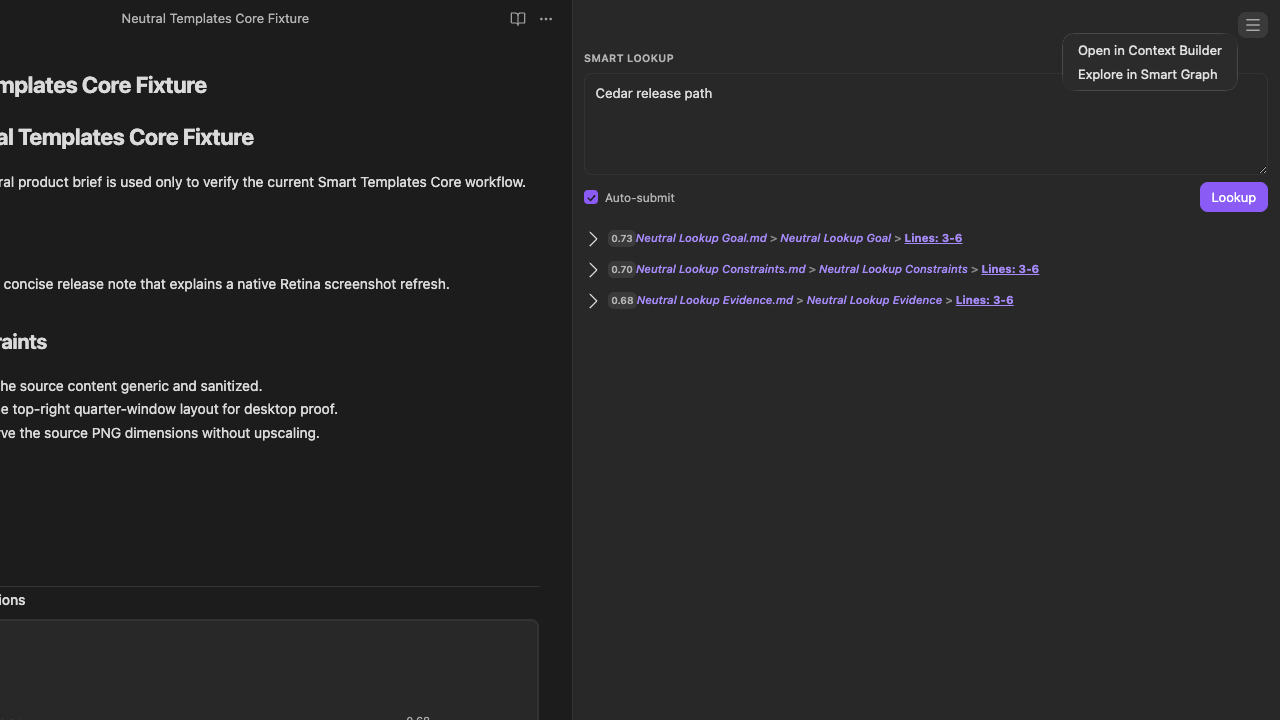This screenshot has width=1280, height=720.
Task: Expand the Neutral Lookup Goal.md result
Action: click(593, 239)
